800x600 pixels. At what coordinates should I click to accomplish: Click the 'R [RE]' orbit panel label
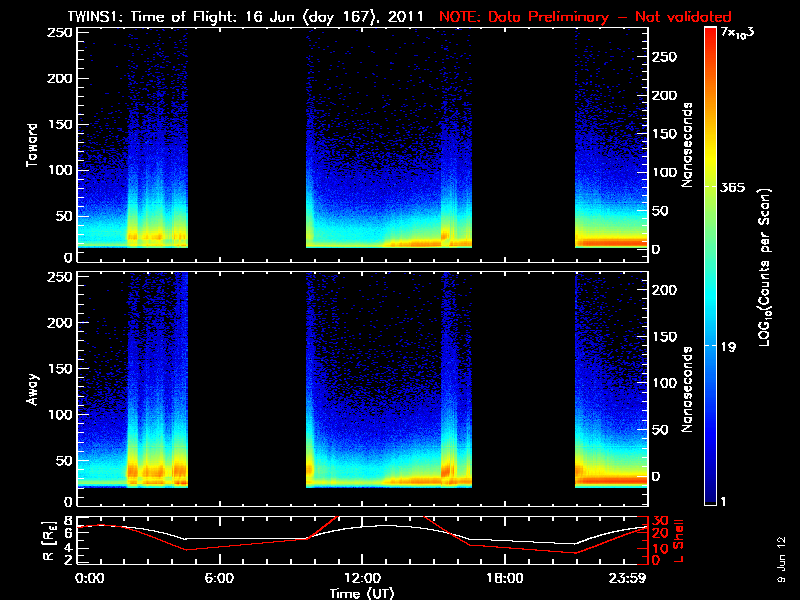pyautogui.click(x=35, y=540)
